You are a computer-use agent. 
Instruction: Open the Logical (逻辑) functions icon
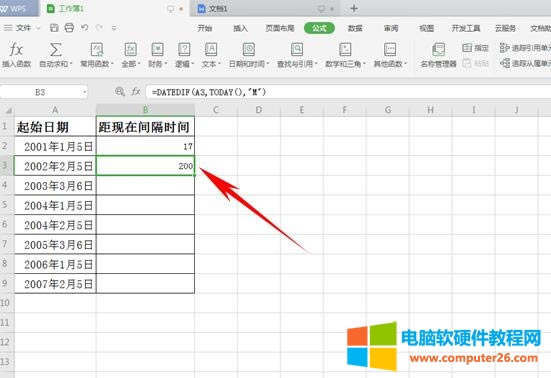coord(184,50)
